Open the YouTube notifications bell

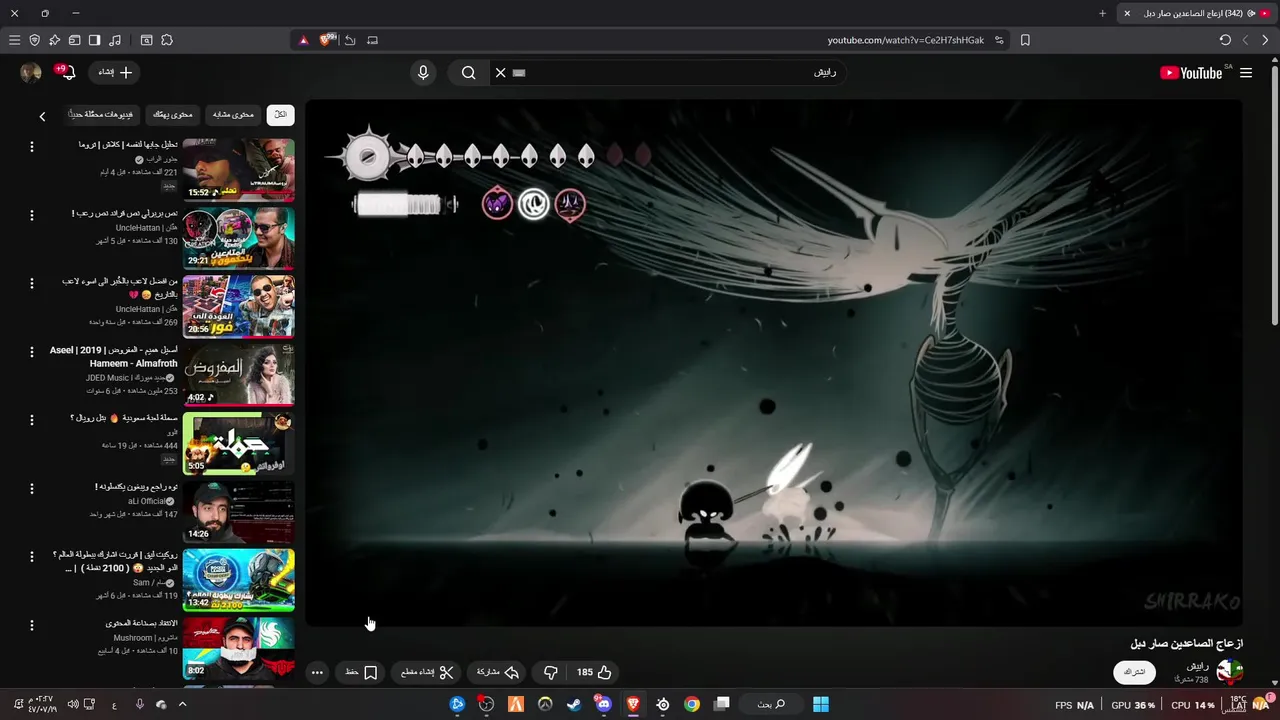[69, 72]
